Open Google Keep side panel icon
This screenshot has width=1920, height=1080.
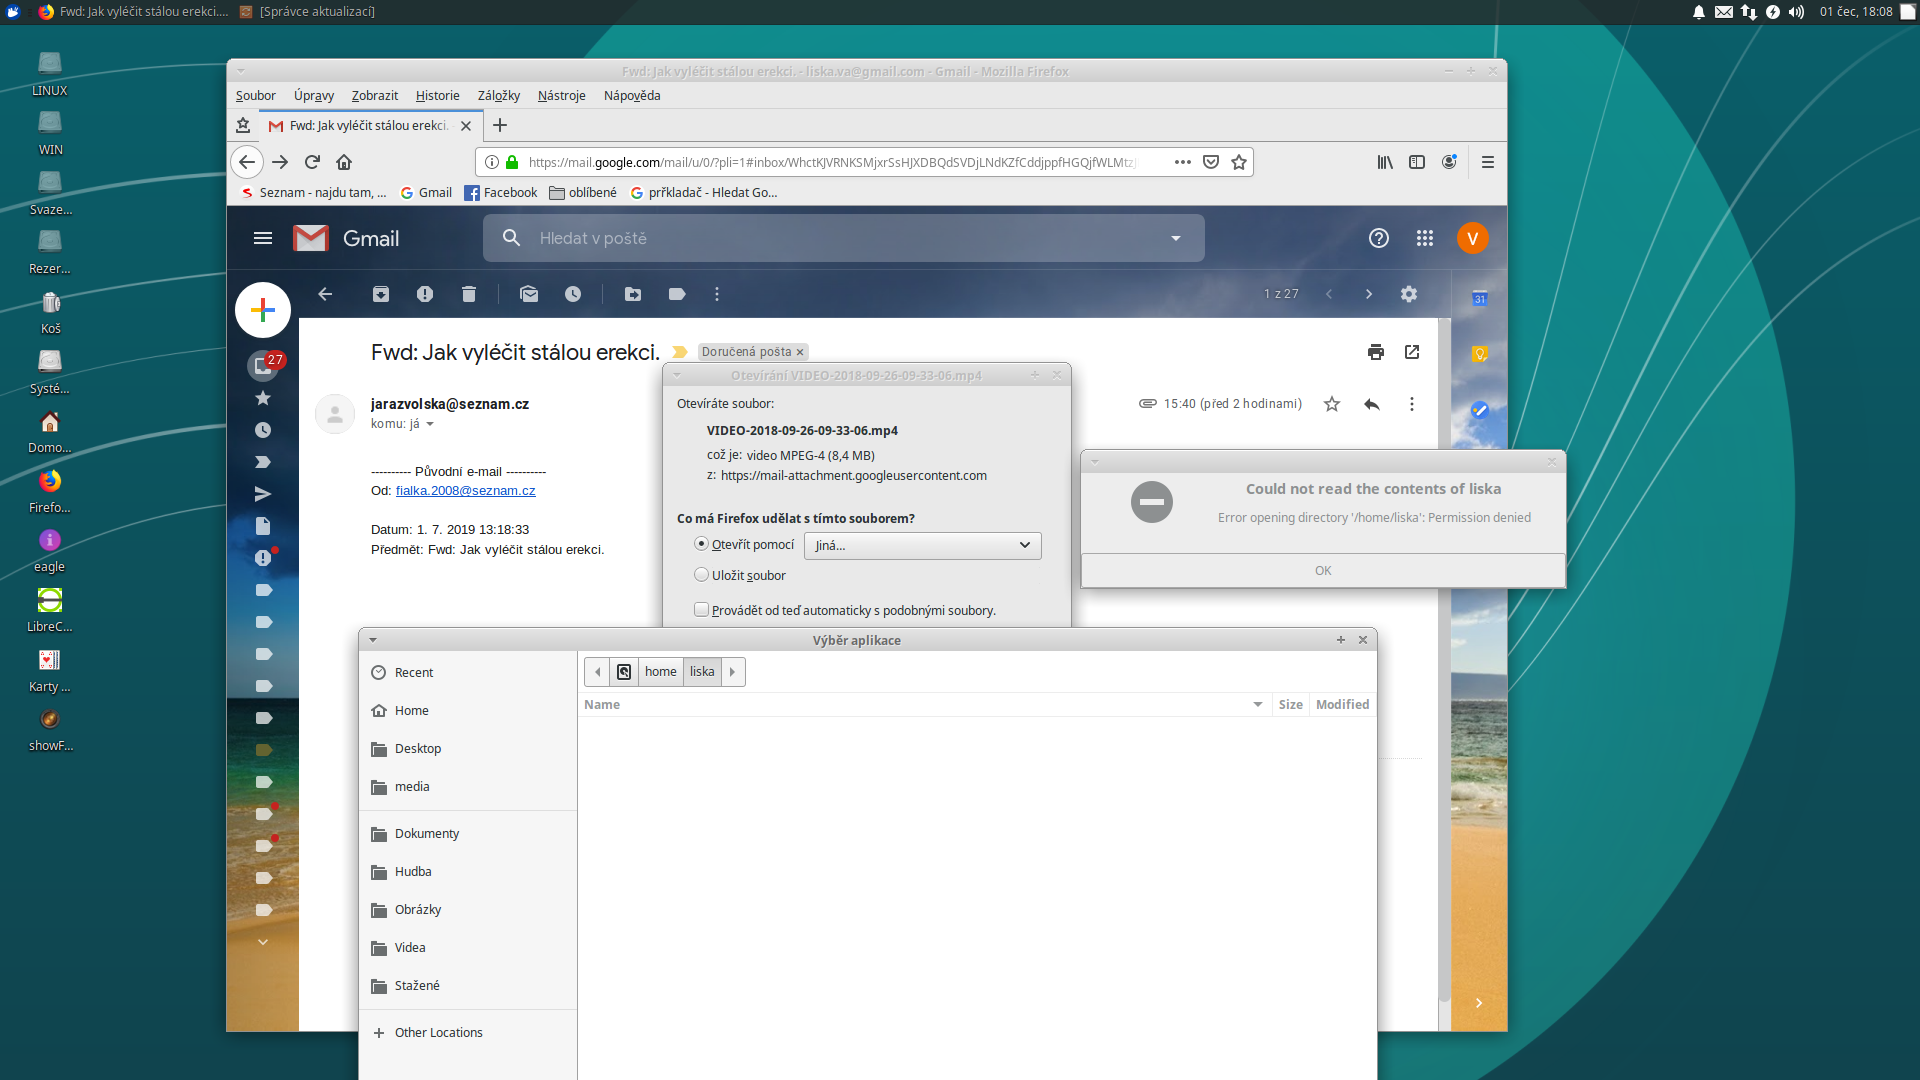click(x=1480, y=354)
